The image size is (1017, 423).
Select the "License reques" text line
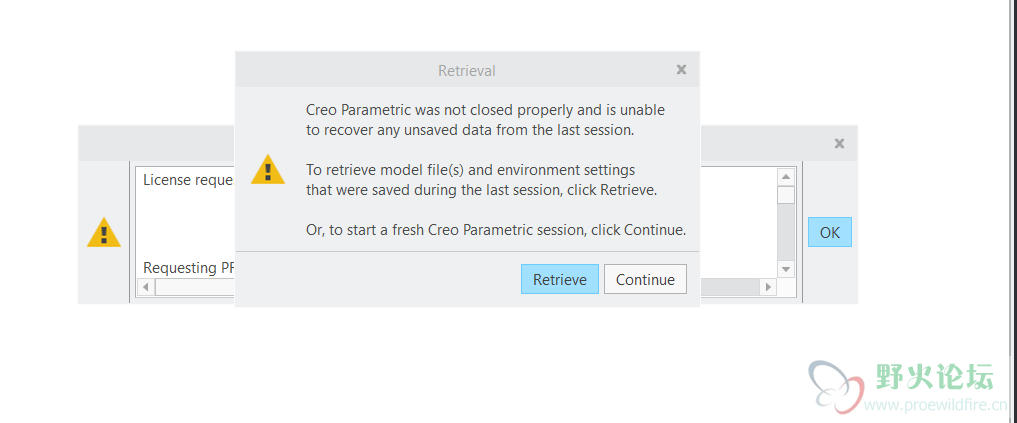pos(189,180)
